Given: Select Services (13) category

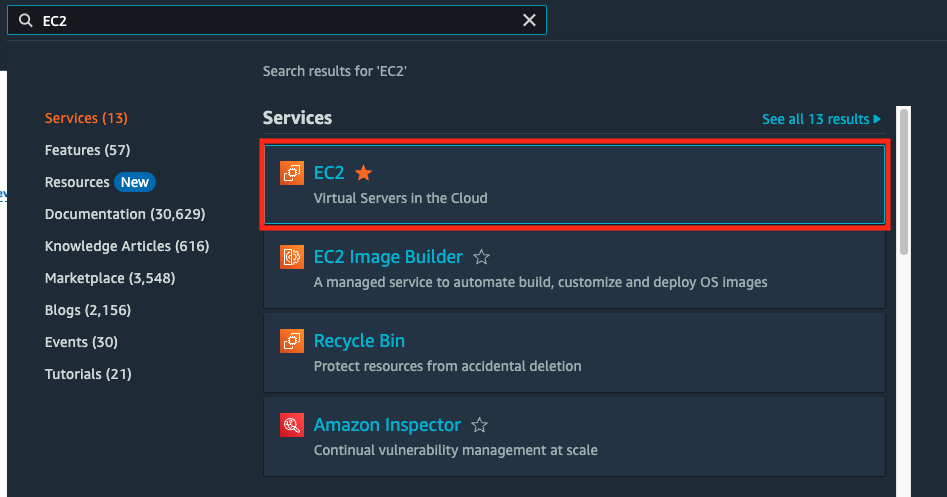Looking at the screenshot, I should pyautogui.click(x=86, y=118).
